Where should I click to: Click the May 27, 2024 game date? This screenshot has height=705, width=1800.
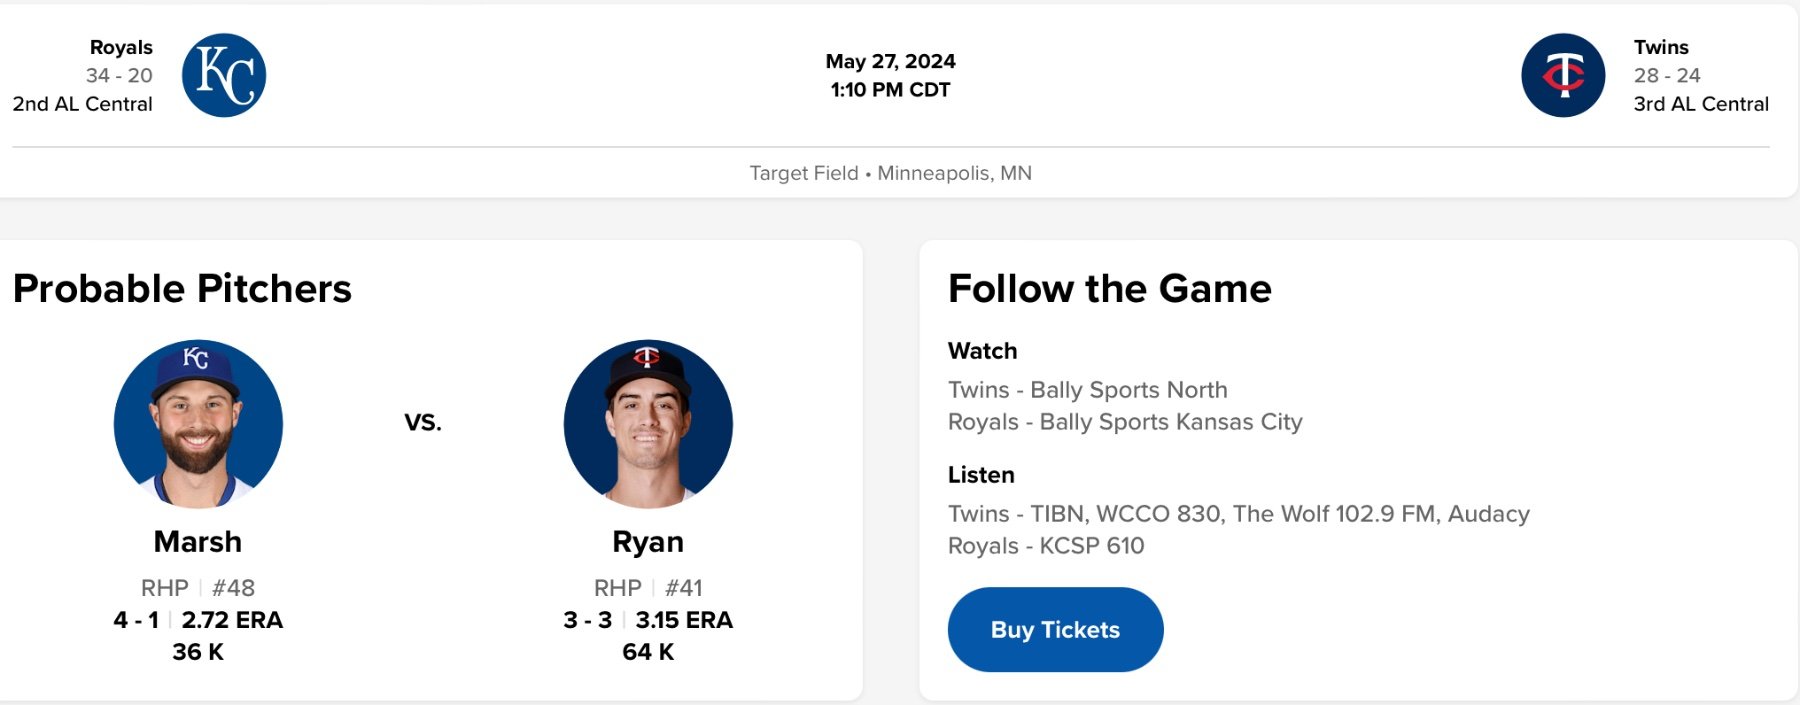click(x=890, y=61)
